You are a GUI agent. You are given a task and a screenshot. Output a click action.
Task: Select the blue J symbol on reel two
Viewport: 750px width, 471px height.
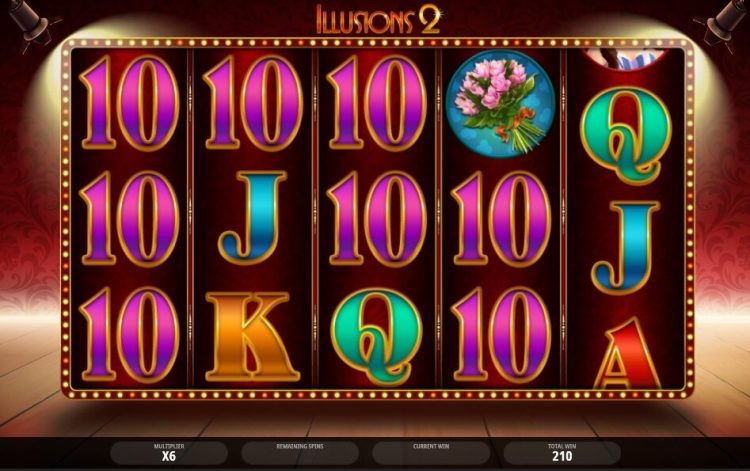(x=252, y=218)
